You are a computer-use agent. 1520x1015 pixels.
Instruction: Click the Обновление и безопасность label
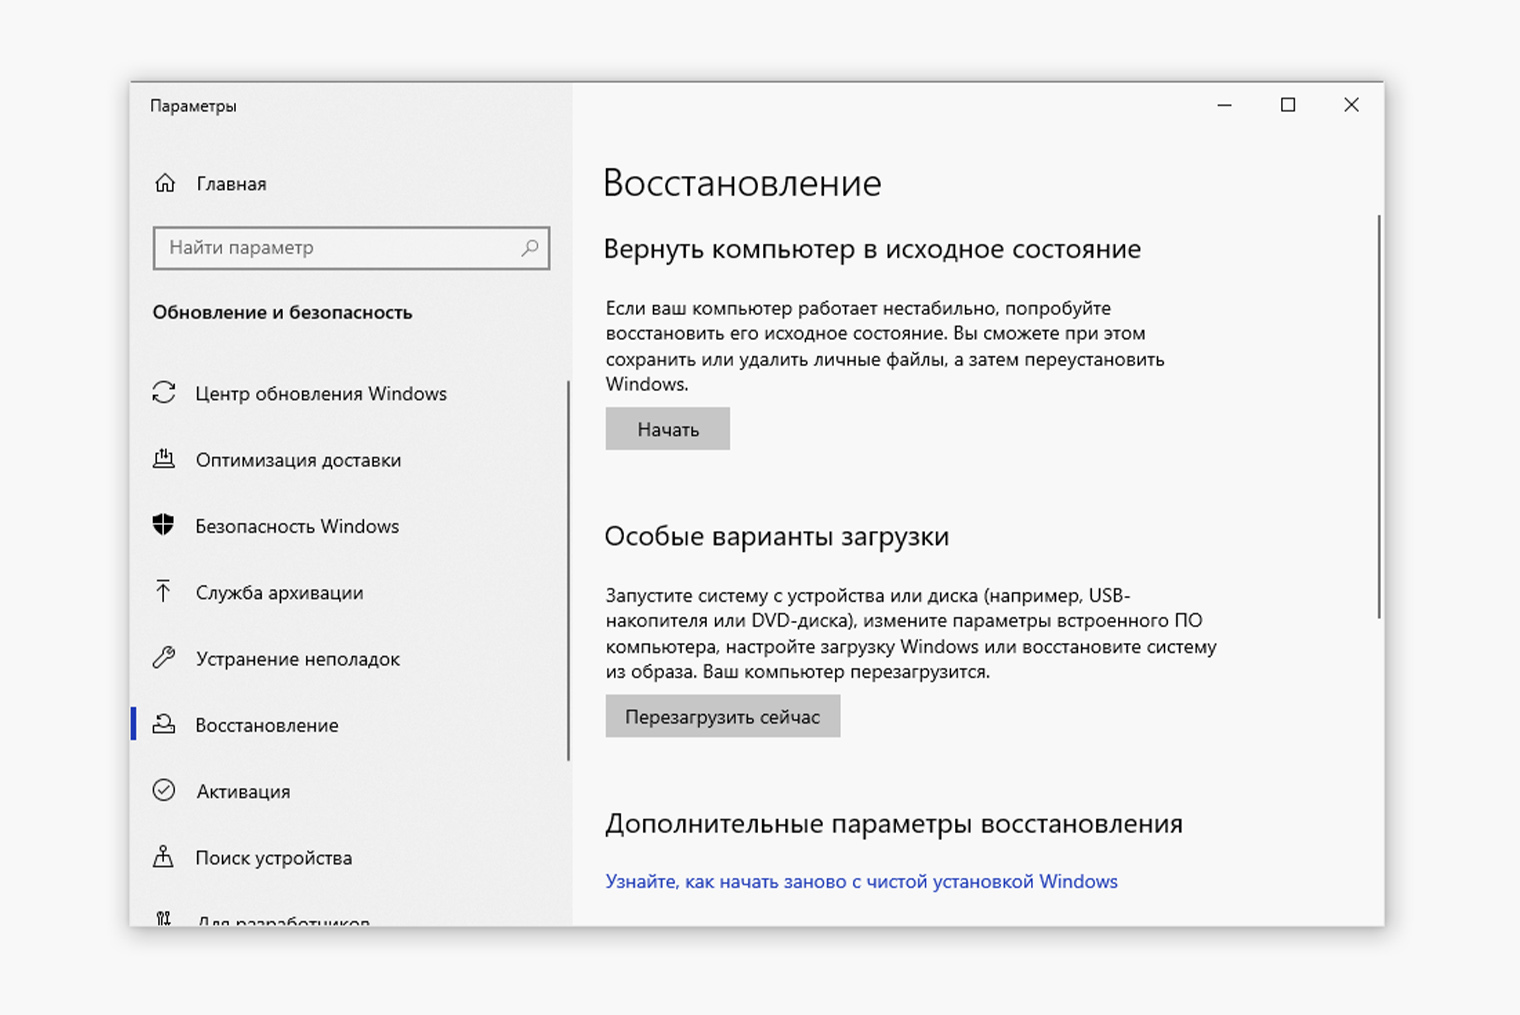click(x=282, y=312)
